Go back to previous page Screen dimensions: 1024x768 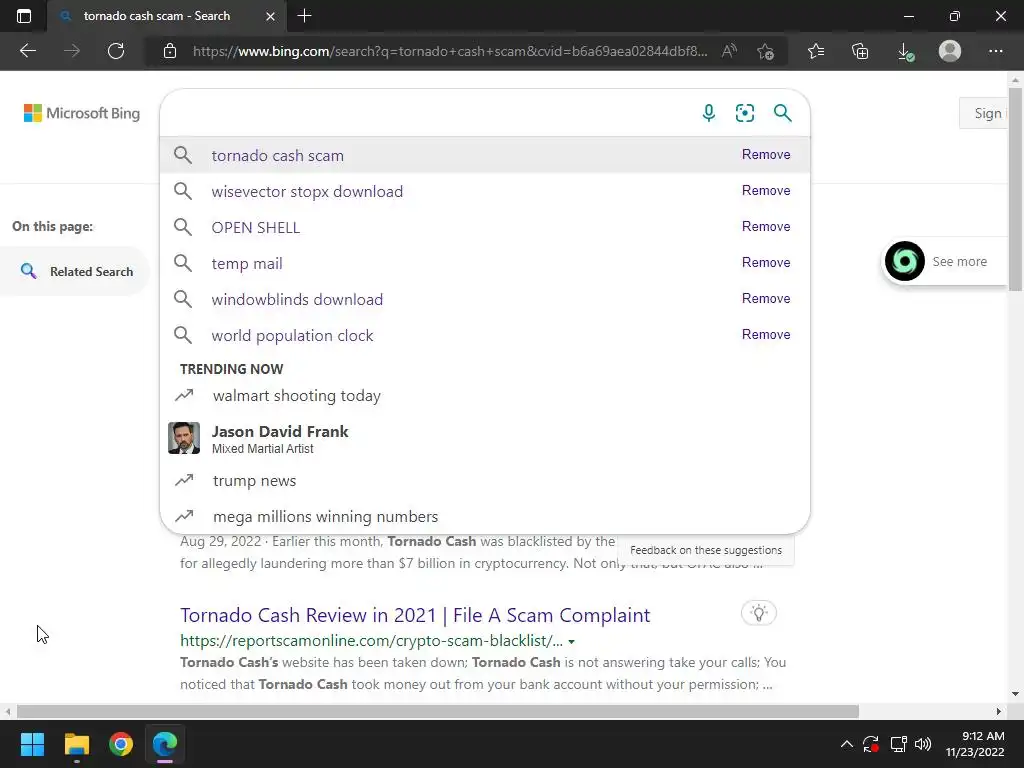click(x=28, y=51)
